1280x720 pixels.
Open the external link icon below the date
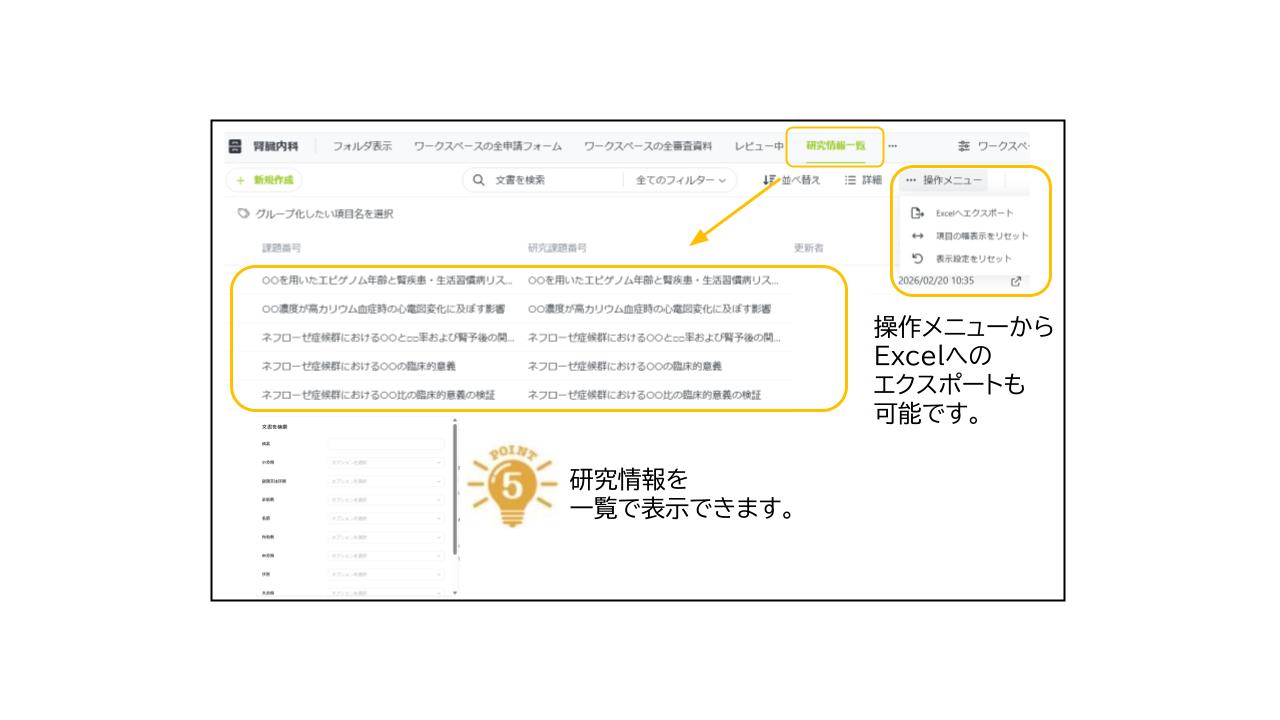pos(1016,281)
